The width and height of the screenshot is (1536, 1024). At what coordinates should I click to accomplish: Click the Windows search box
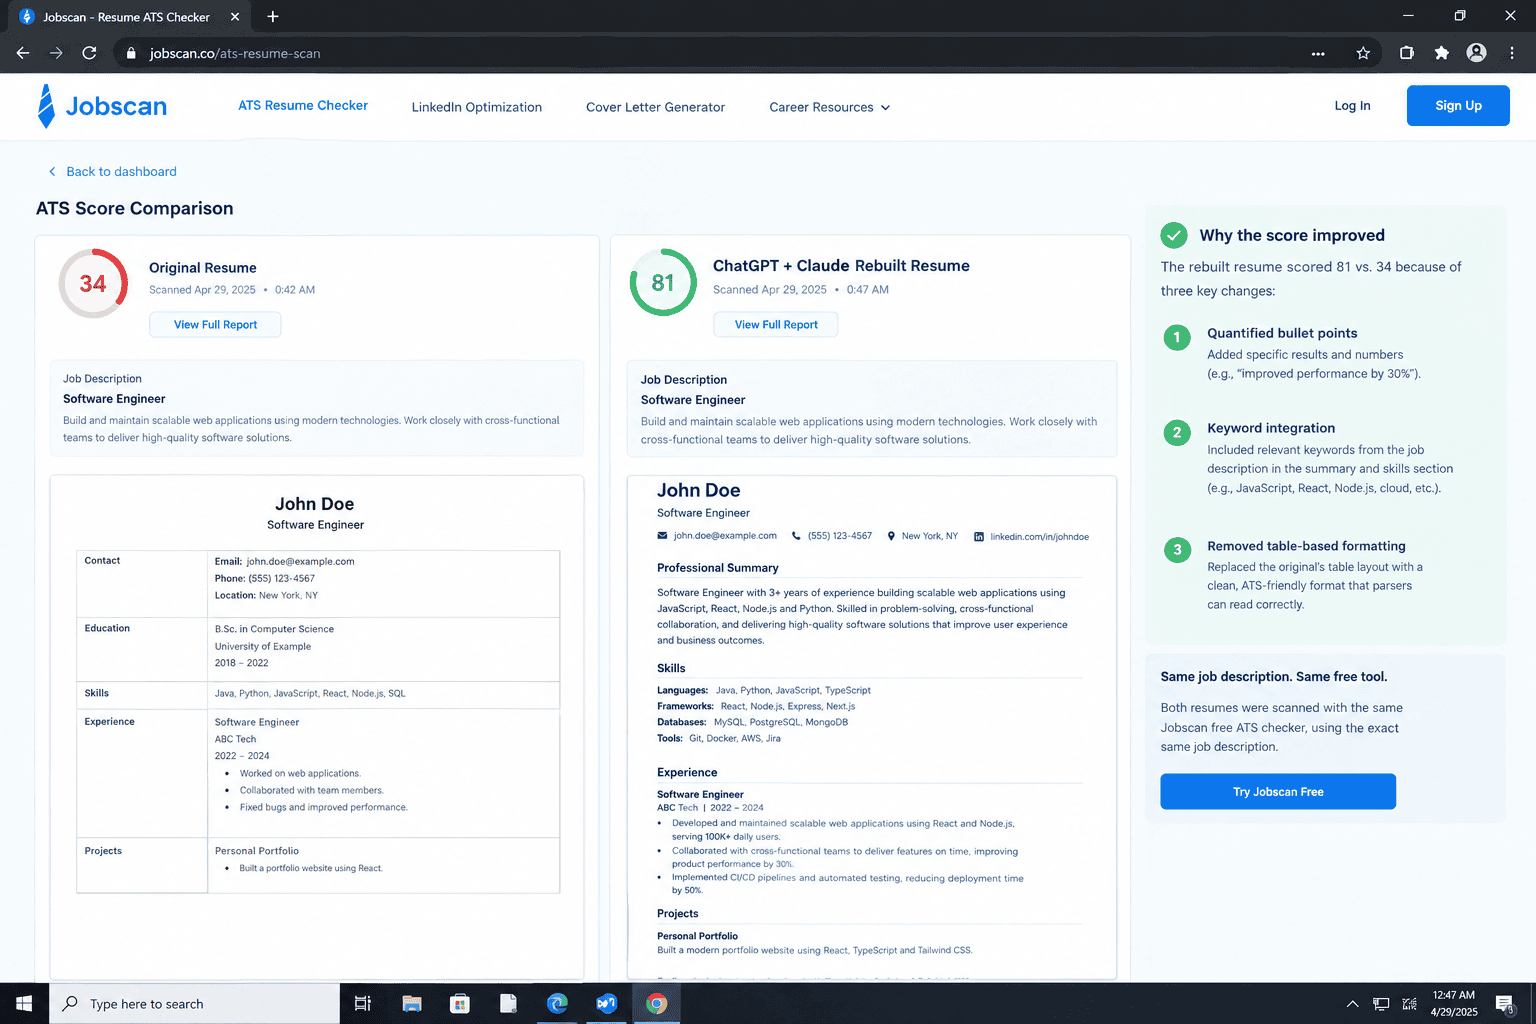[x=194, y=1003]
